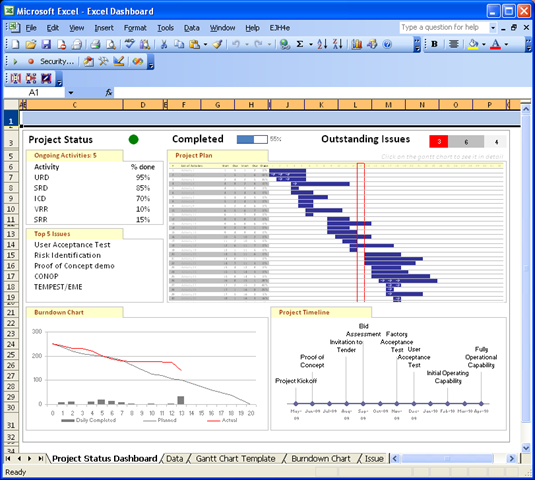Viewport: 535px width, 480px height.
Task: Open the Insert menu
Action: pyautogui.click(x=104, y=28)
